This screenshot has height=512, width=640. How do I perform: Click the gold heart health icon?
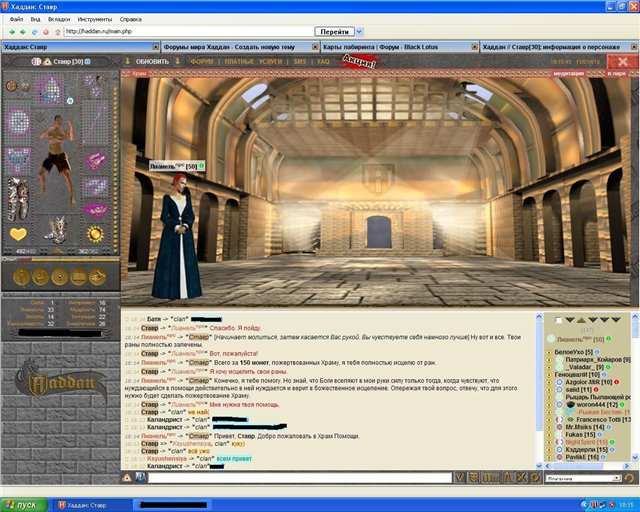click(x=18, y=234)
